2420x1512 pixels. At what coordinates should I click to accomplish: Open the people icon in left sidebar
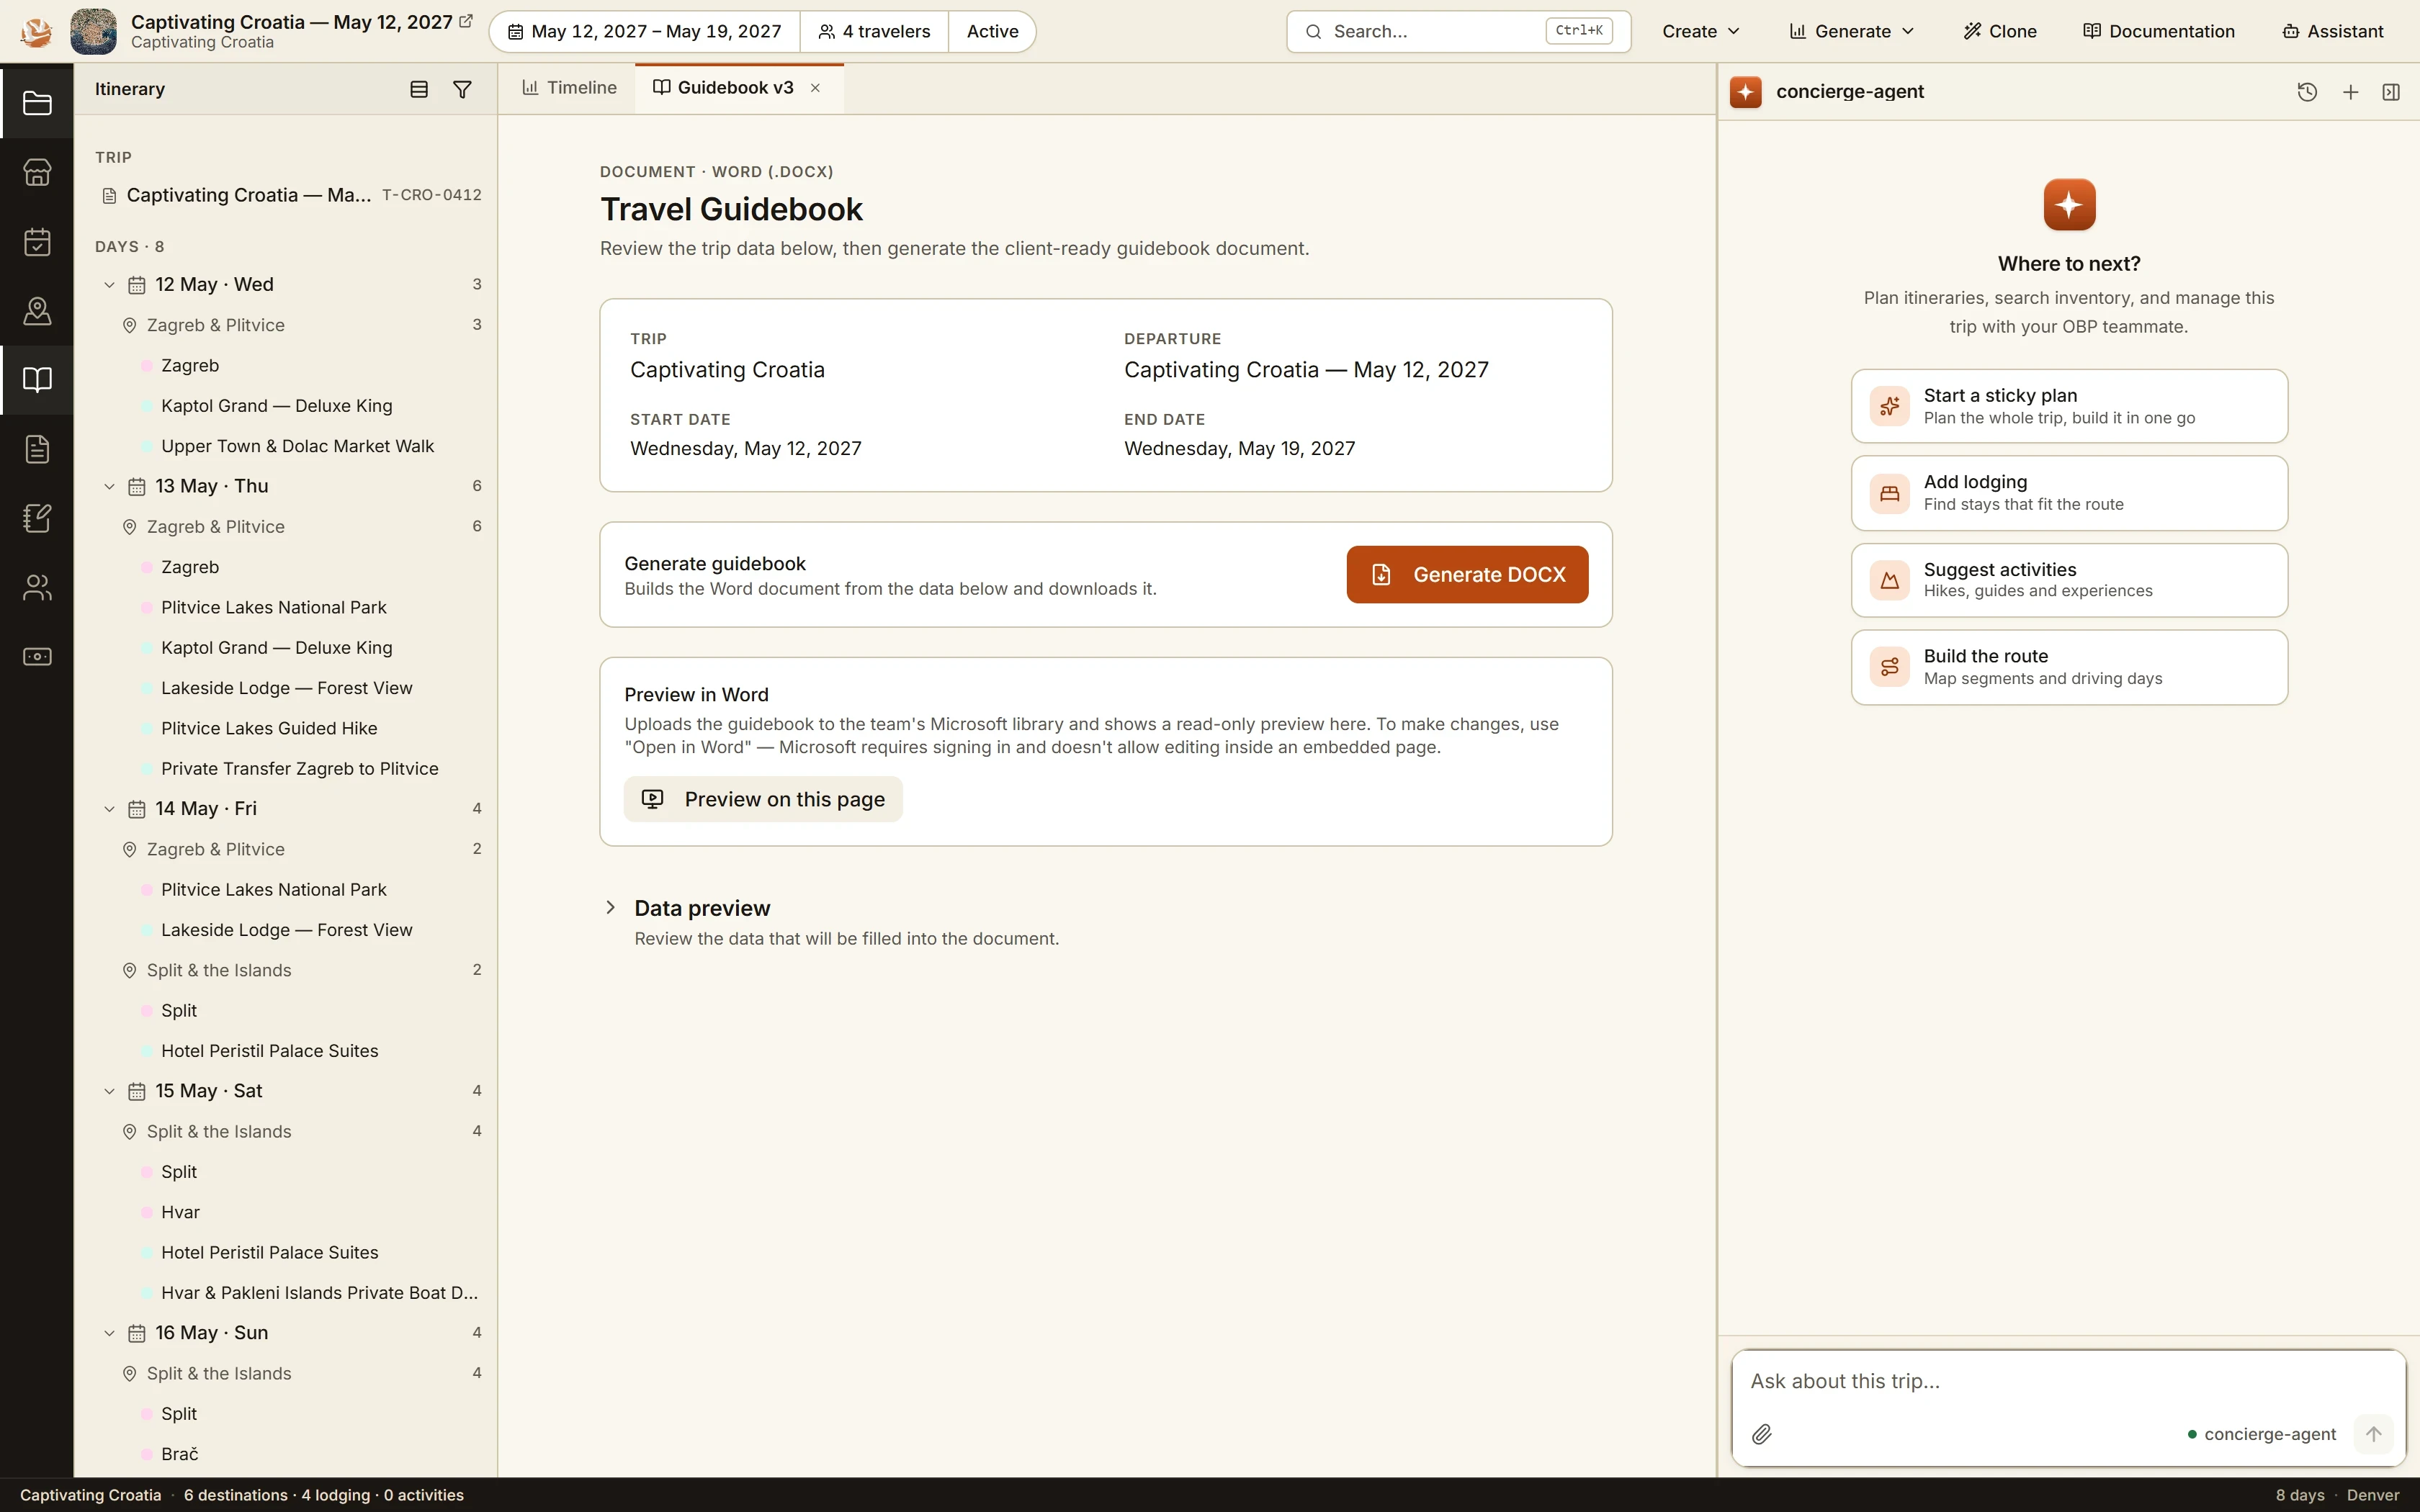tap(37, 587)
